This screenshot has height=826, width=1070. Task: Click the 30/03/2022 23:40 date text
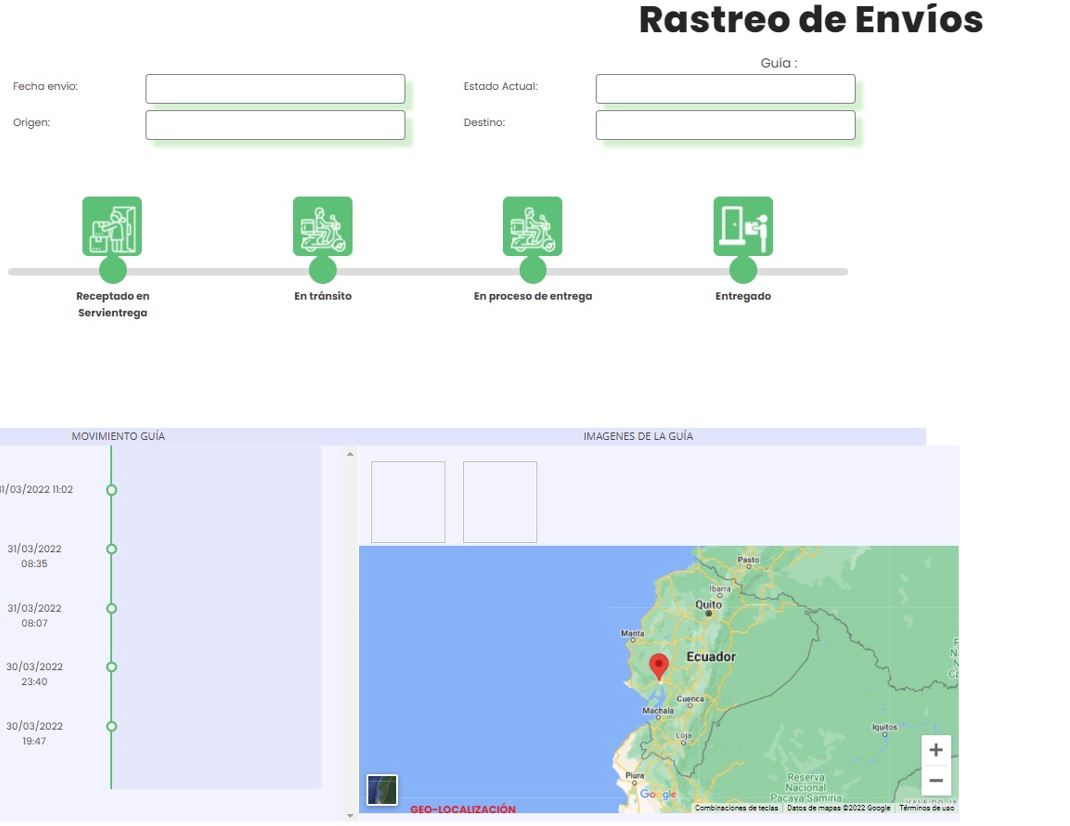click(34, 674)
